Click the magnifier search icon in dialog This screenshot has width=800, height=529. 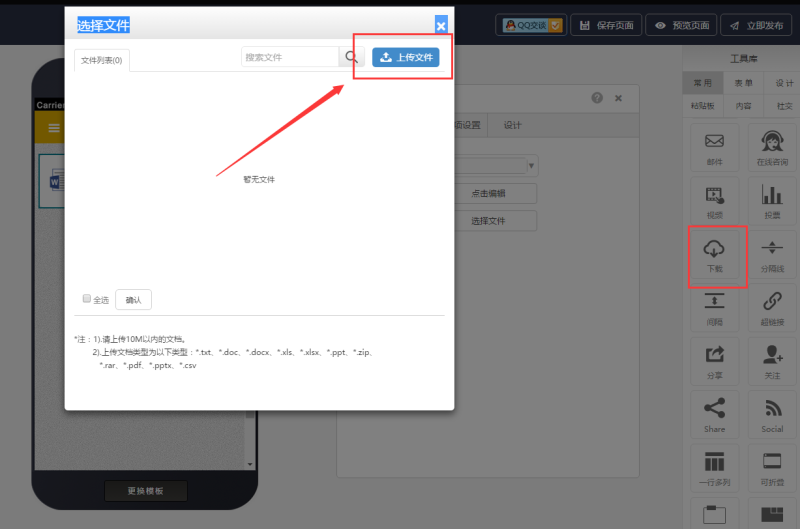pos(351,57)
